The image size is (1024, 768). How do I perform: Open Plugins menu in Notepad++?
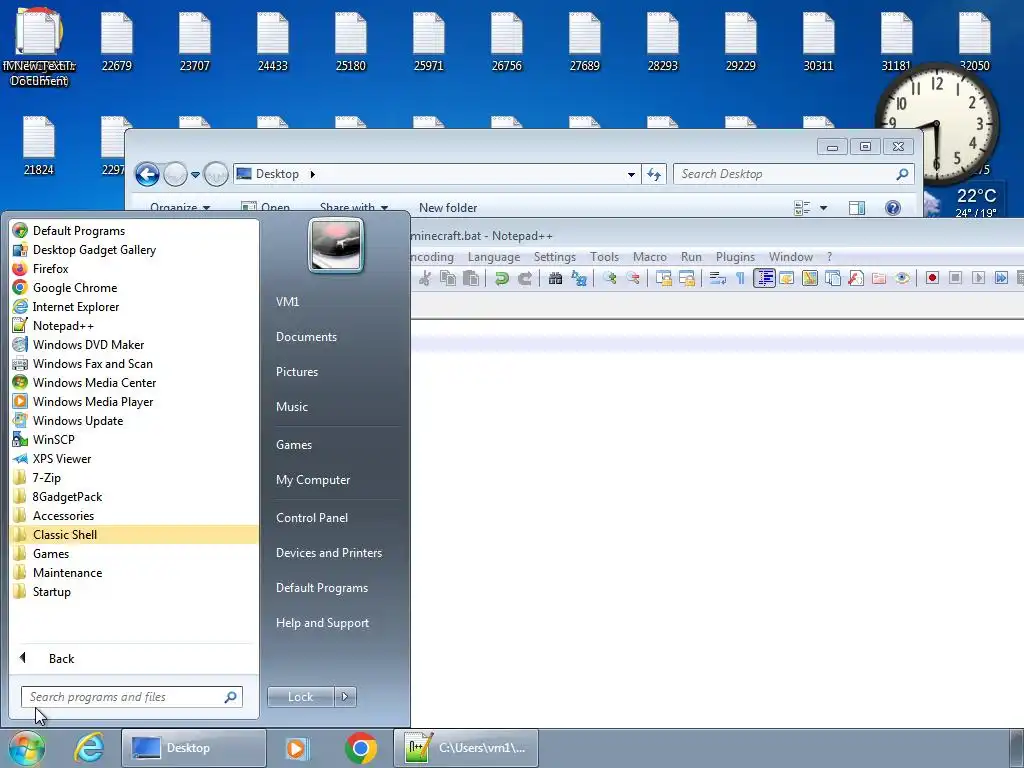coord(735,257)
